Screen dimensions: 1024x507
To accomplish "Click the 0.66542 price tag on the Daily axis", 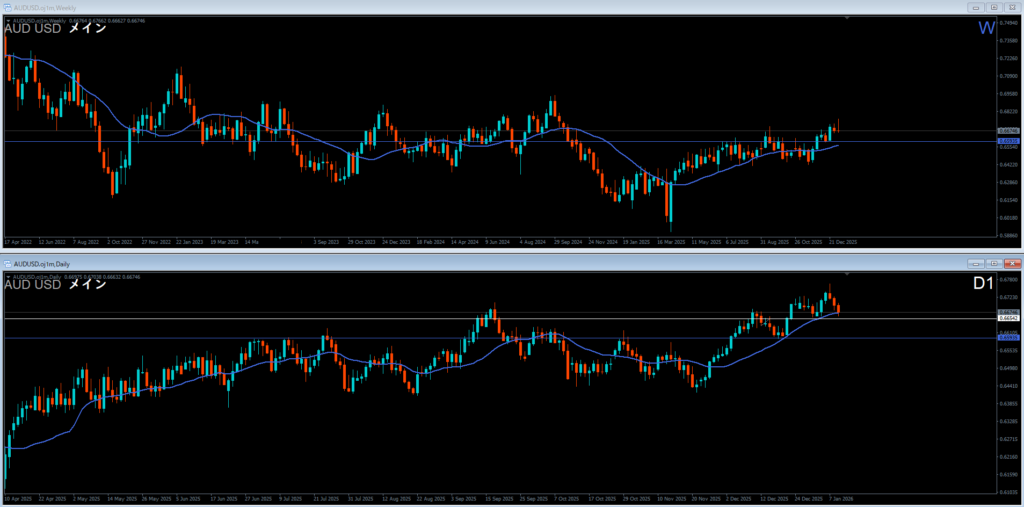I will pyautogui.click(x=1007, y=318).
